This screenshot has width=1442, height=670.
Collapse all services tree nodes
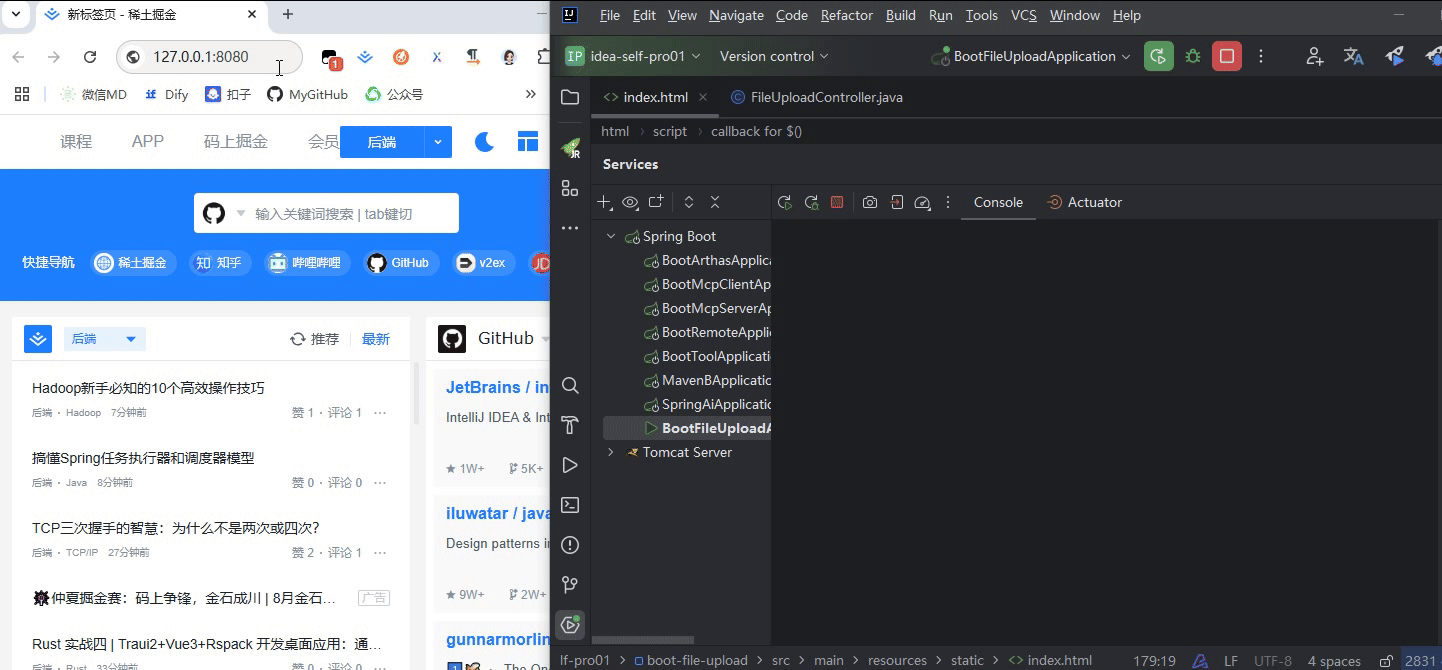pos(715,202)
